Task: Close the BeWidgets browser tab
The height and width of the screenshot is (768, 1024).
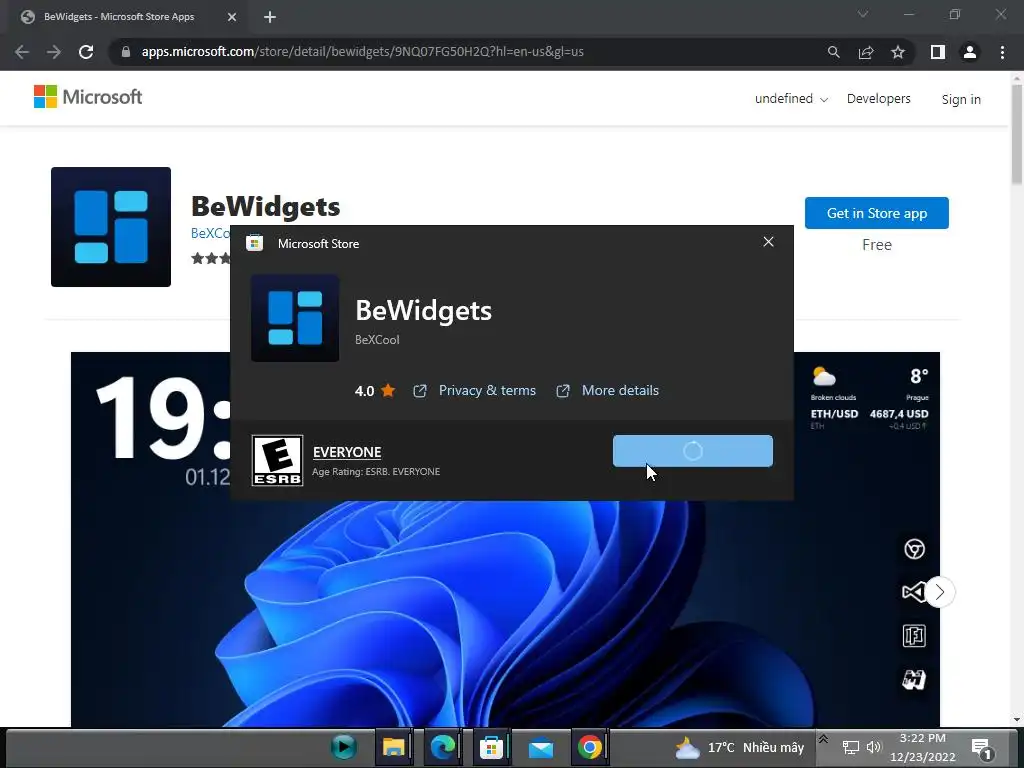Action: click(x=232, y=17)
